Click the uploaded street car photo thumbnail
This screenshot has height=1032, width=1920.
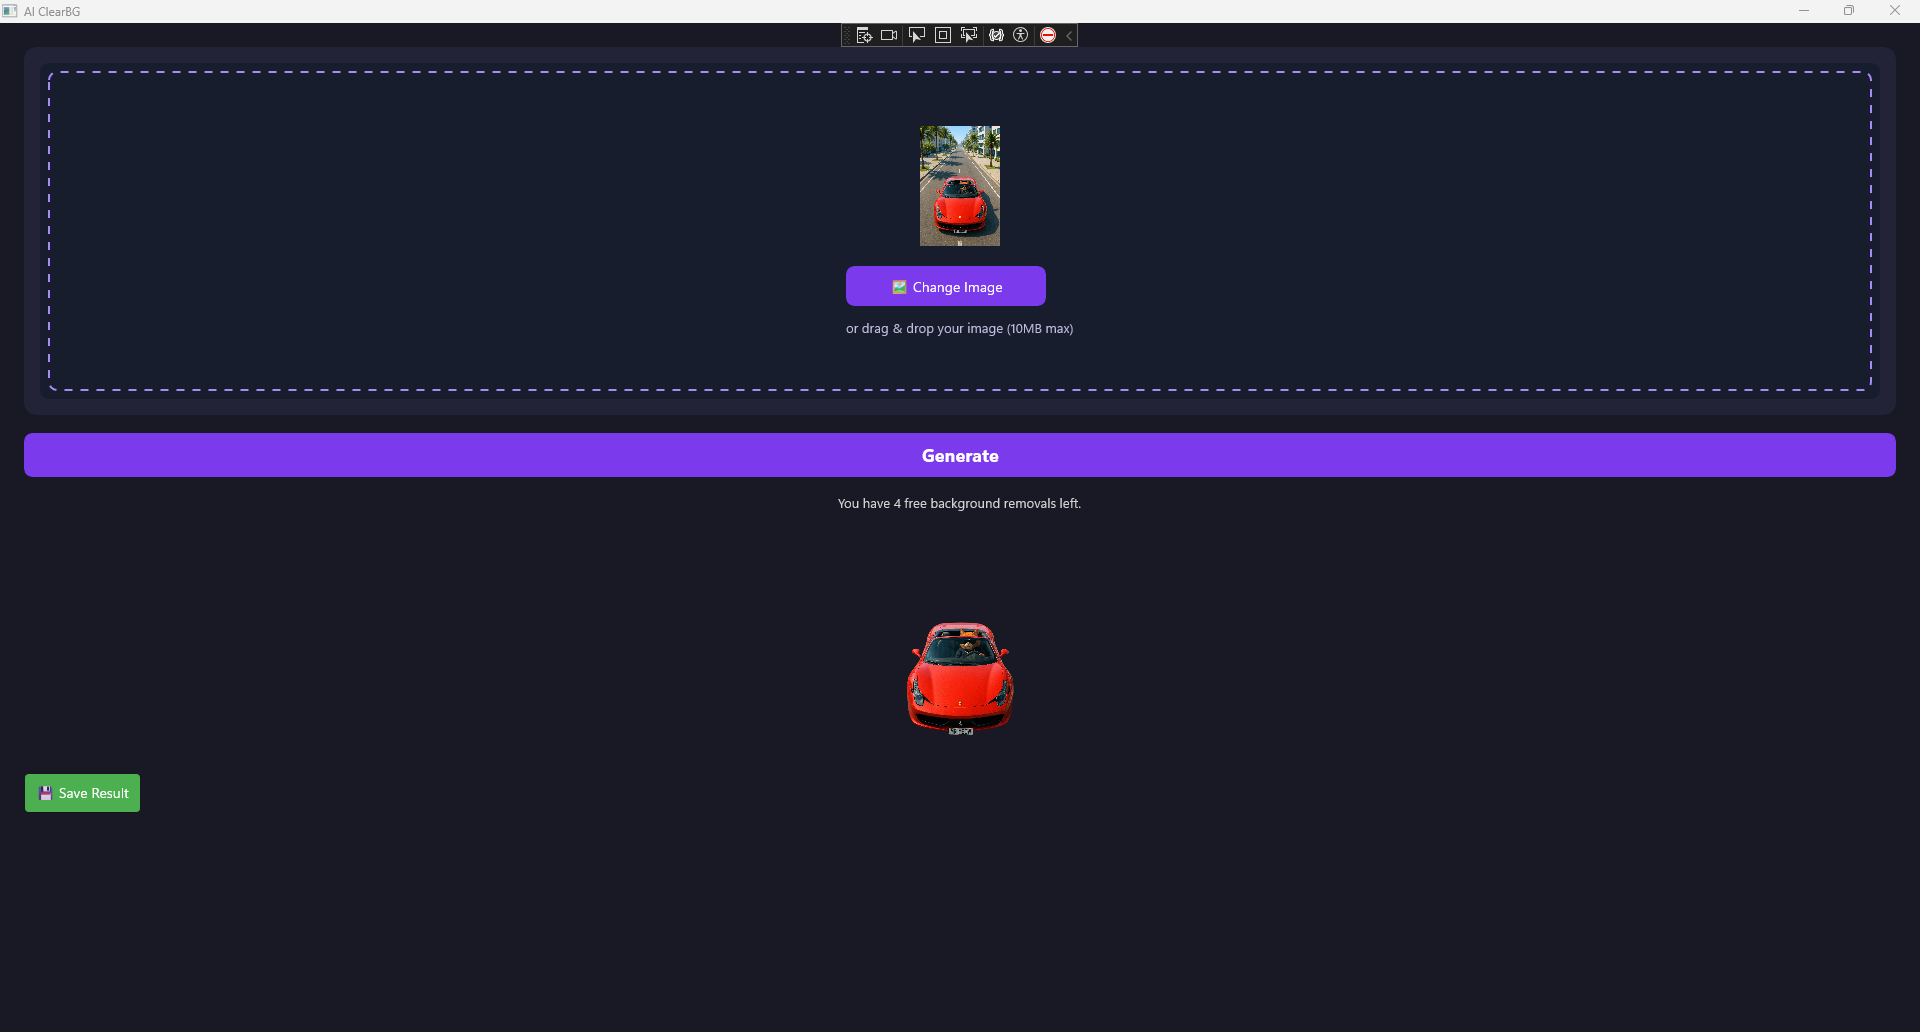(x=960, y=186)
